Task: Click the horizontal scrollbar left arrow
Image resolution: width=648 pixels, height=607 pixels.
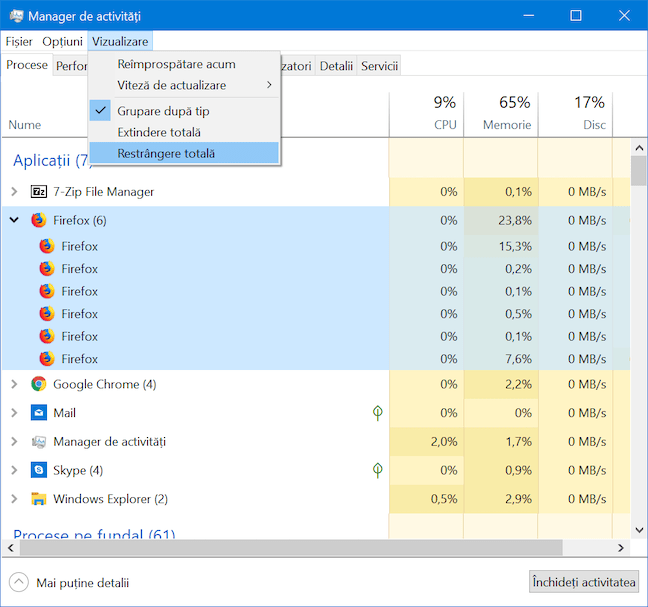Action: click(11, 548)
